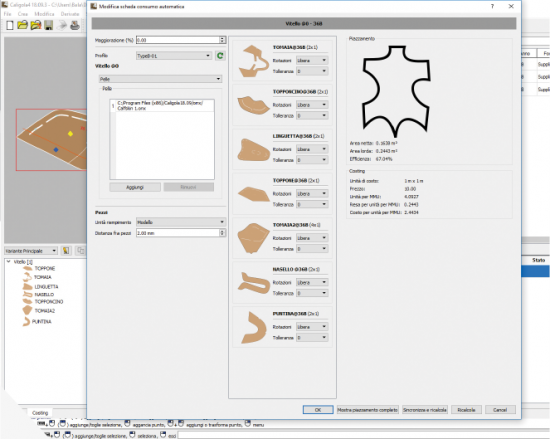Click the New file toolbar icon
The width and height of the screenshot is (550, 439).
(x=10, y=25)
